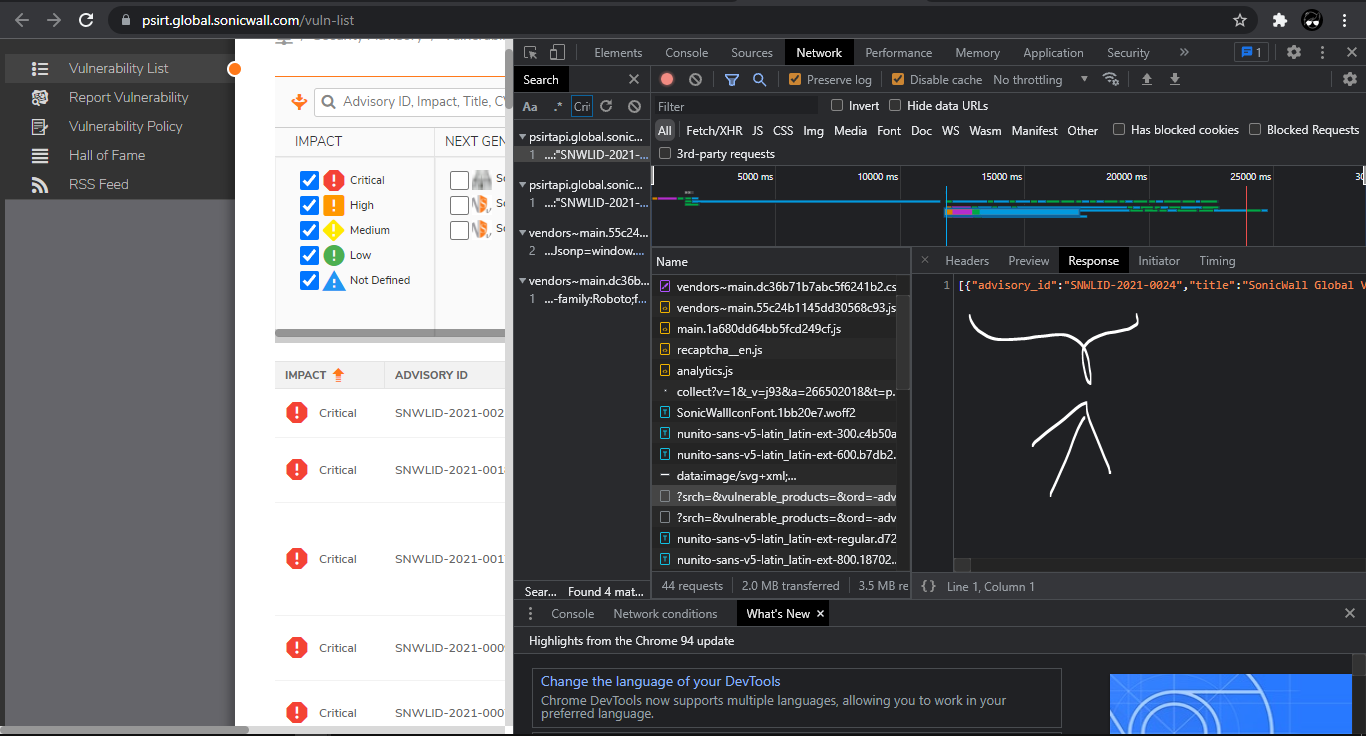The height and width of the screenshot is (736, 1366).
Task: Enable the Invert filter checkbox
Action: click(x=838, y=105)
